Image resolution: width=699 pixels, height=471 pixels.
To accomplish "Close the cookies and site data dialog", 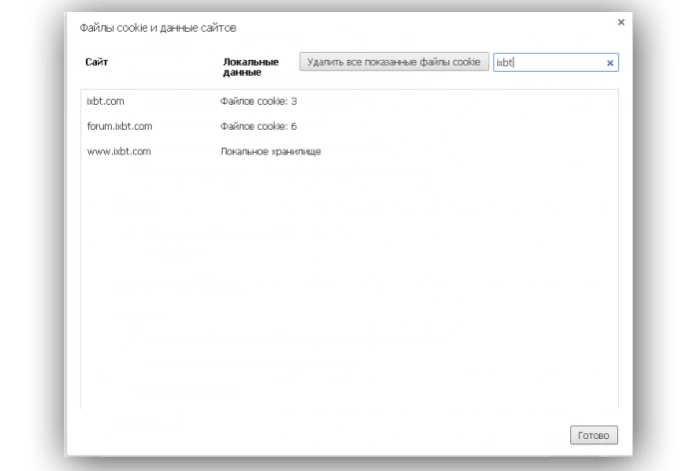I will [621, 22].
